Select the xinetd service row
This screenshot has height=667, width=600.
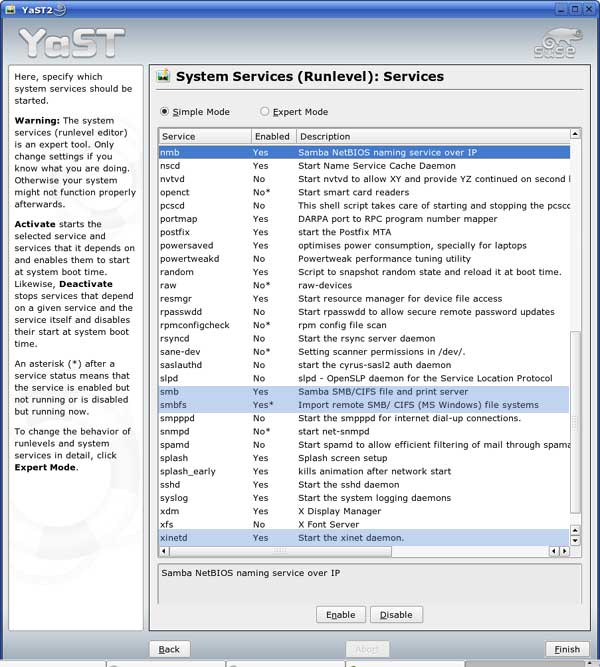(x=364, y=538)
